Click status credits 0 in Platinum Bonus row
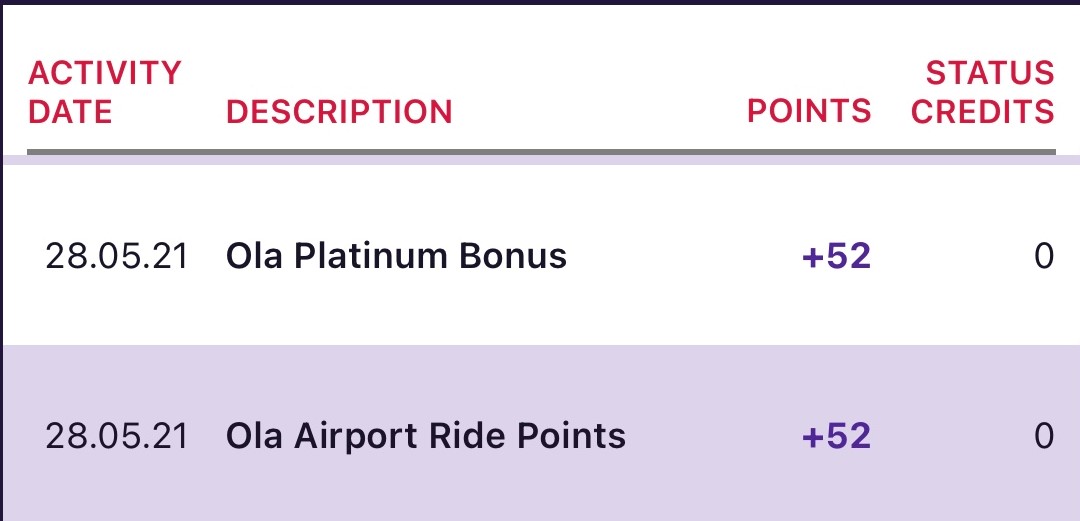 1044,256
